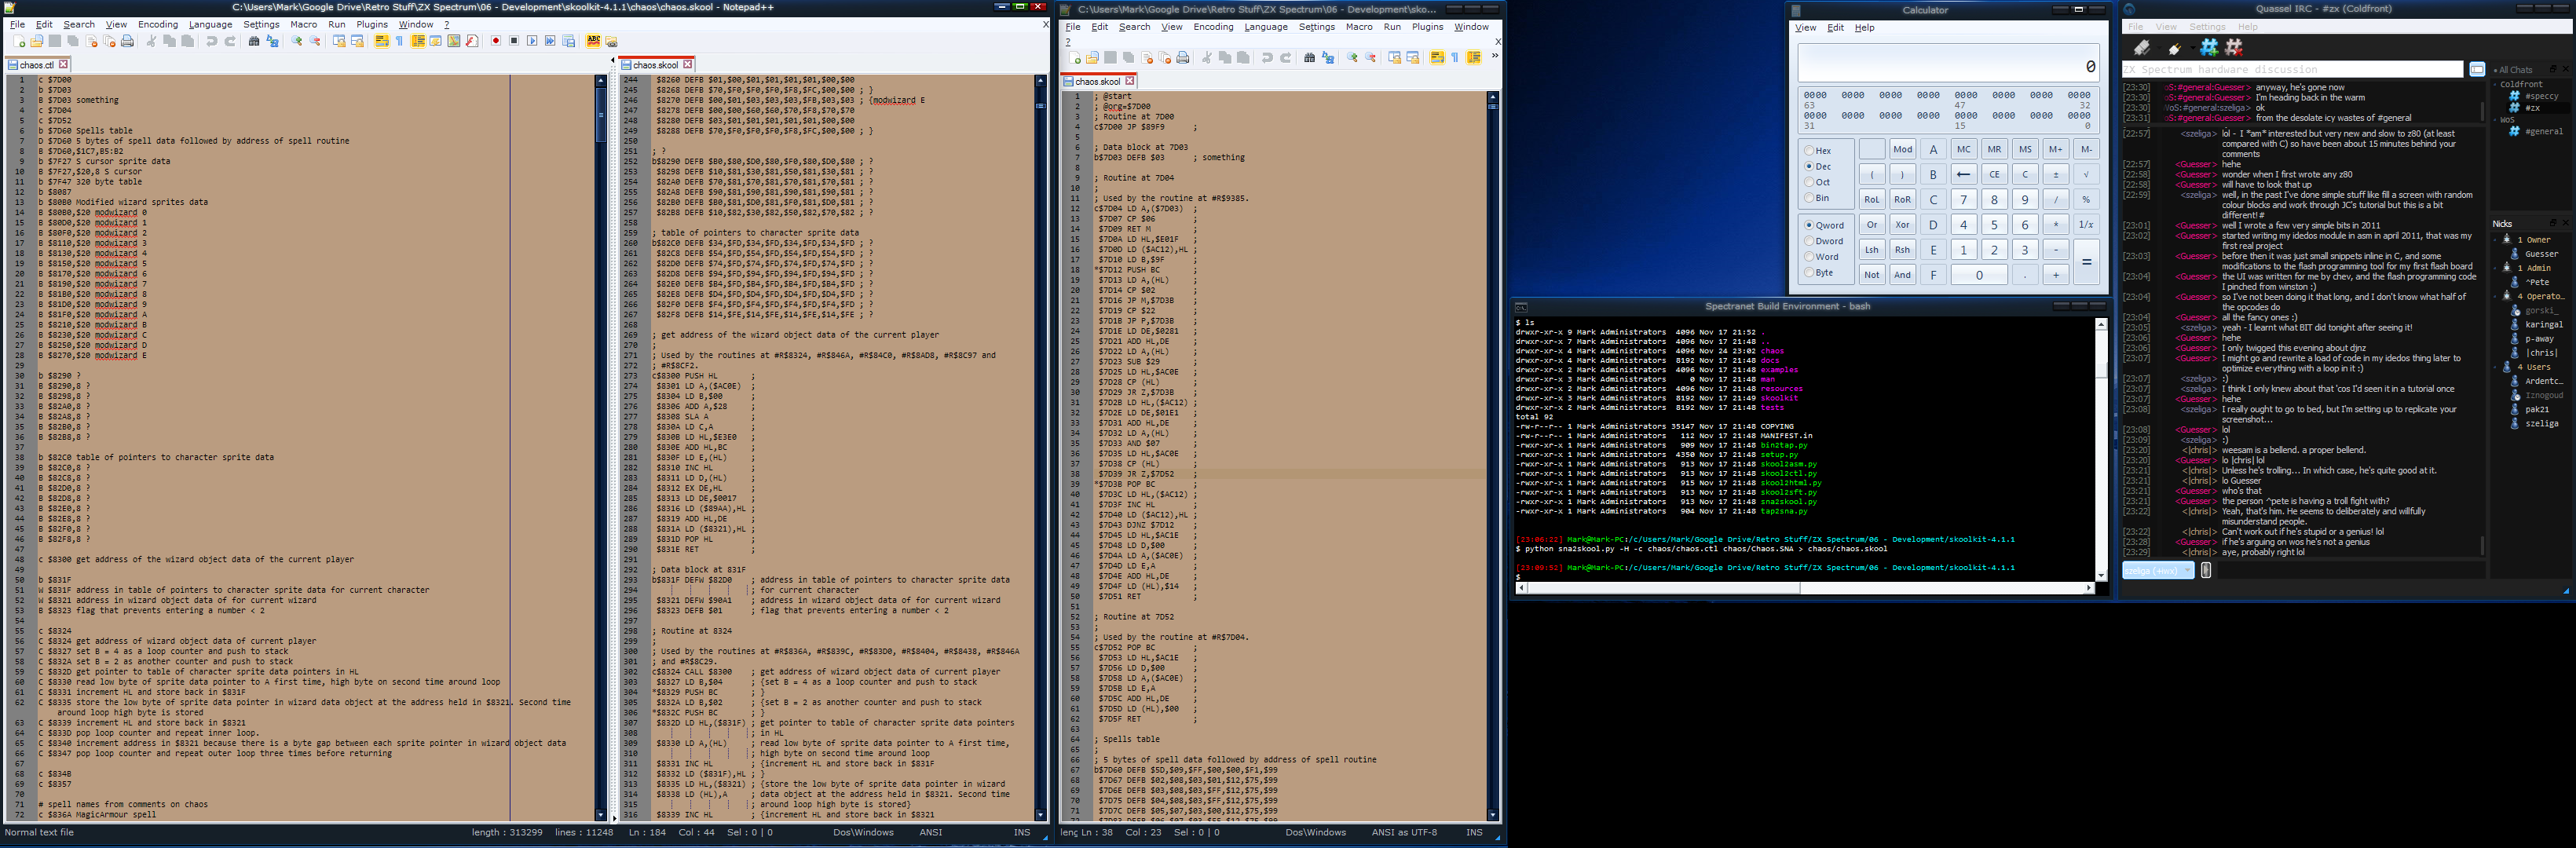Click Print icon in left Notepad++ toolbar
The height and width of the screenshot is (848, 2576).
tap(127, 41)
